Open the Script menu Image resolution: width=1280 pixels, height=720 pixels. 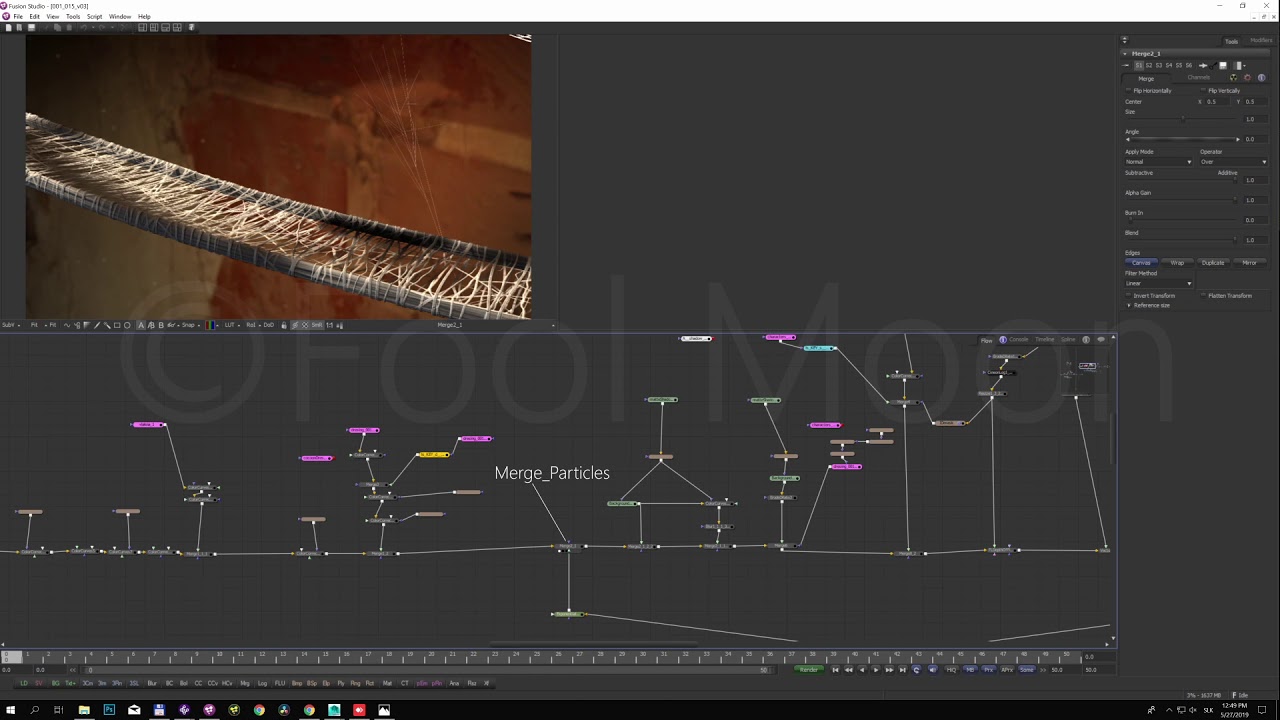pyautogui.click(x=94, y=17)
